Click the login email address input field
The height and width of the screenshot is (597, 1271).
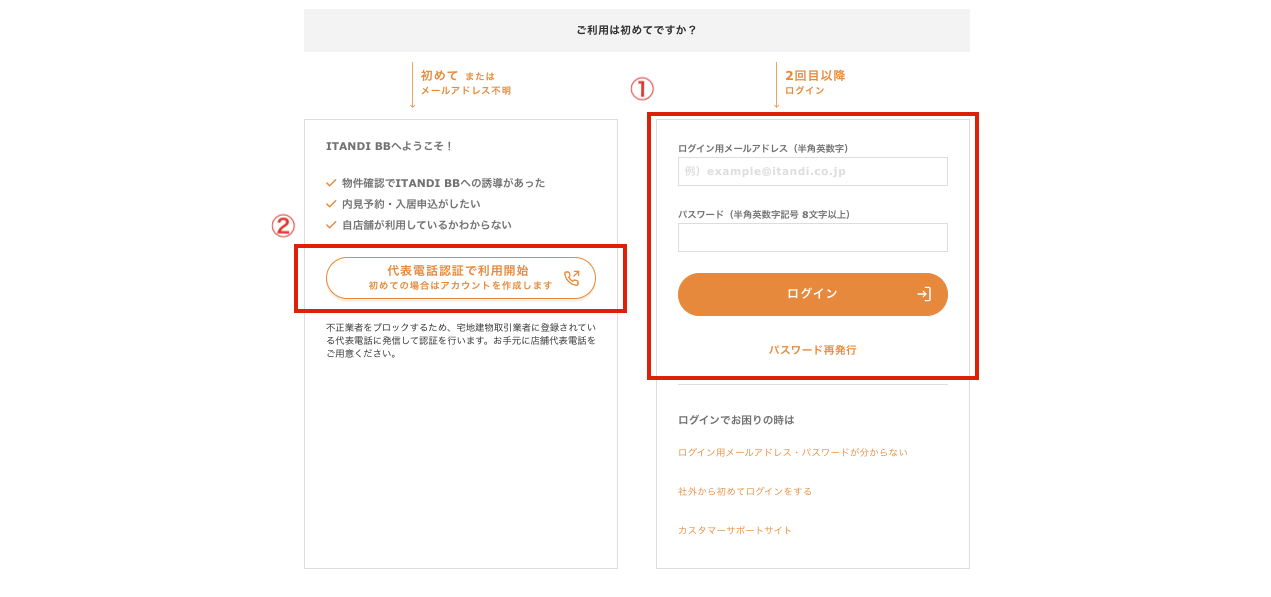[x=812, y=171]
